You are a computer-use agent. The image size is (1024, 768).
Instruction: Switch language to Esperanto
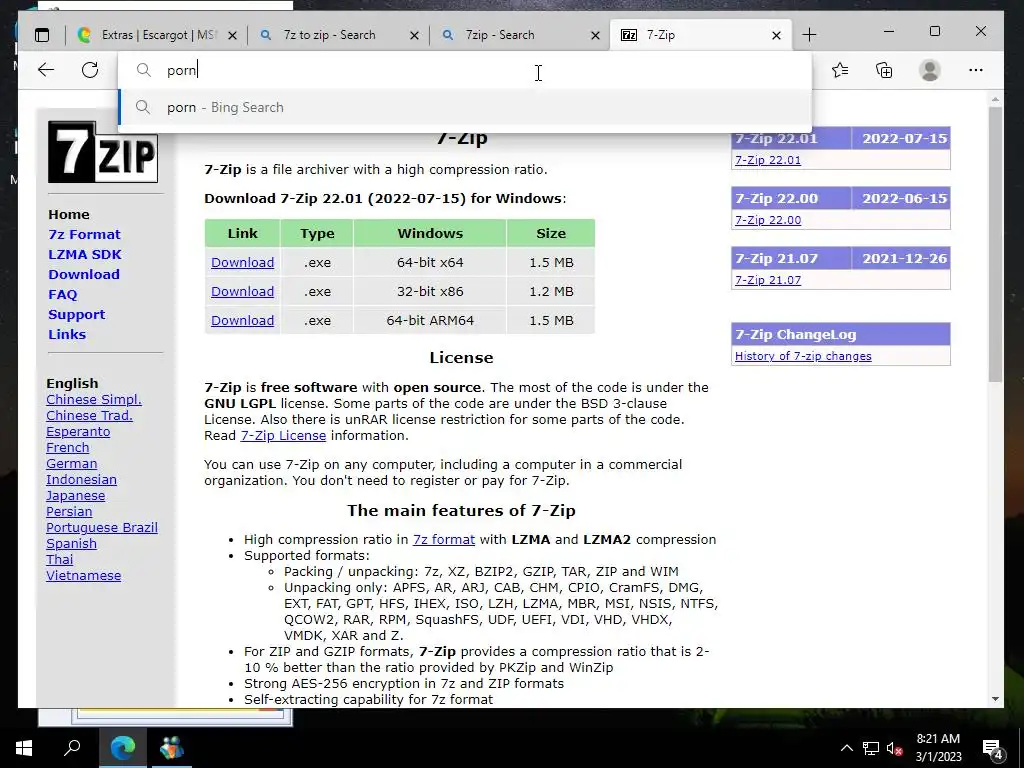click(78, 432)
